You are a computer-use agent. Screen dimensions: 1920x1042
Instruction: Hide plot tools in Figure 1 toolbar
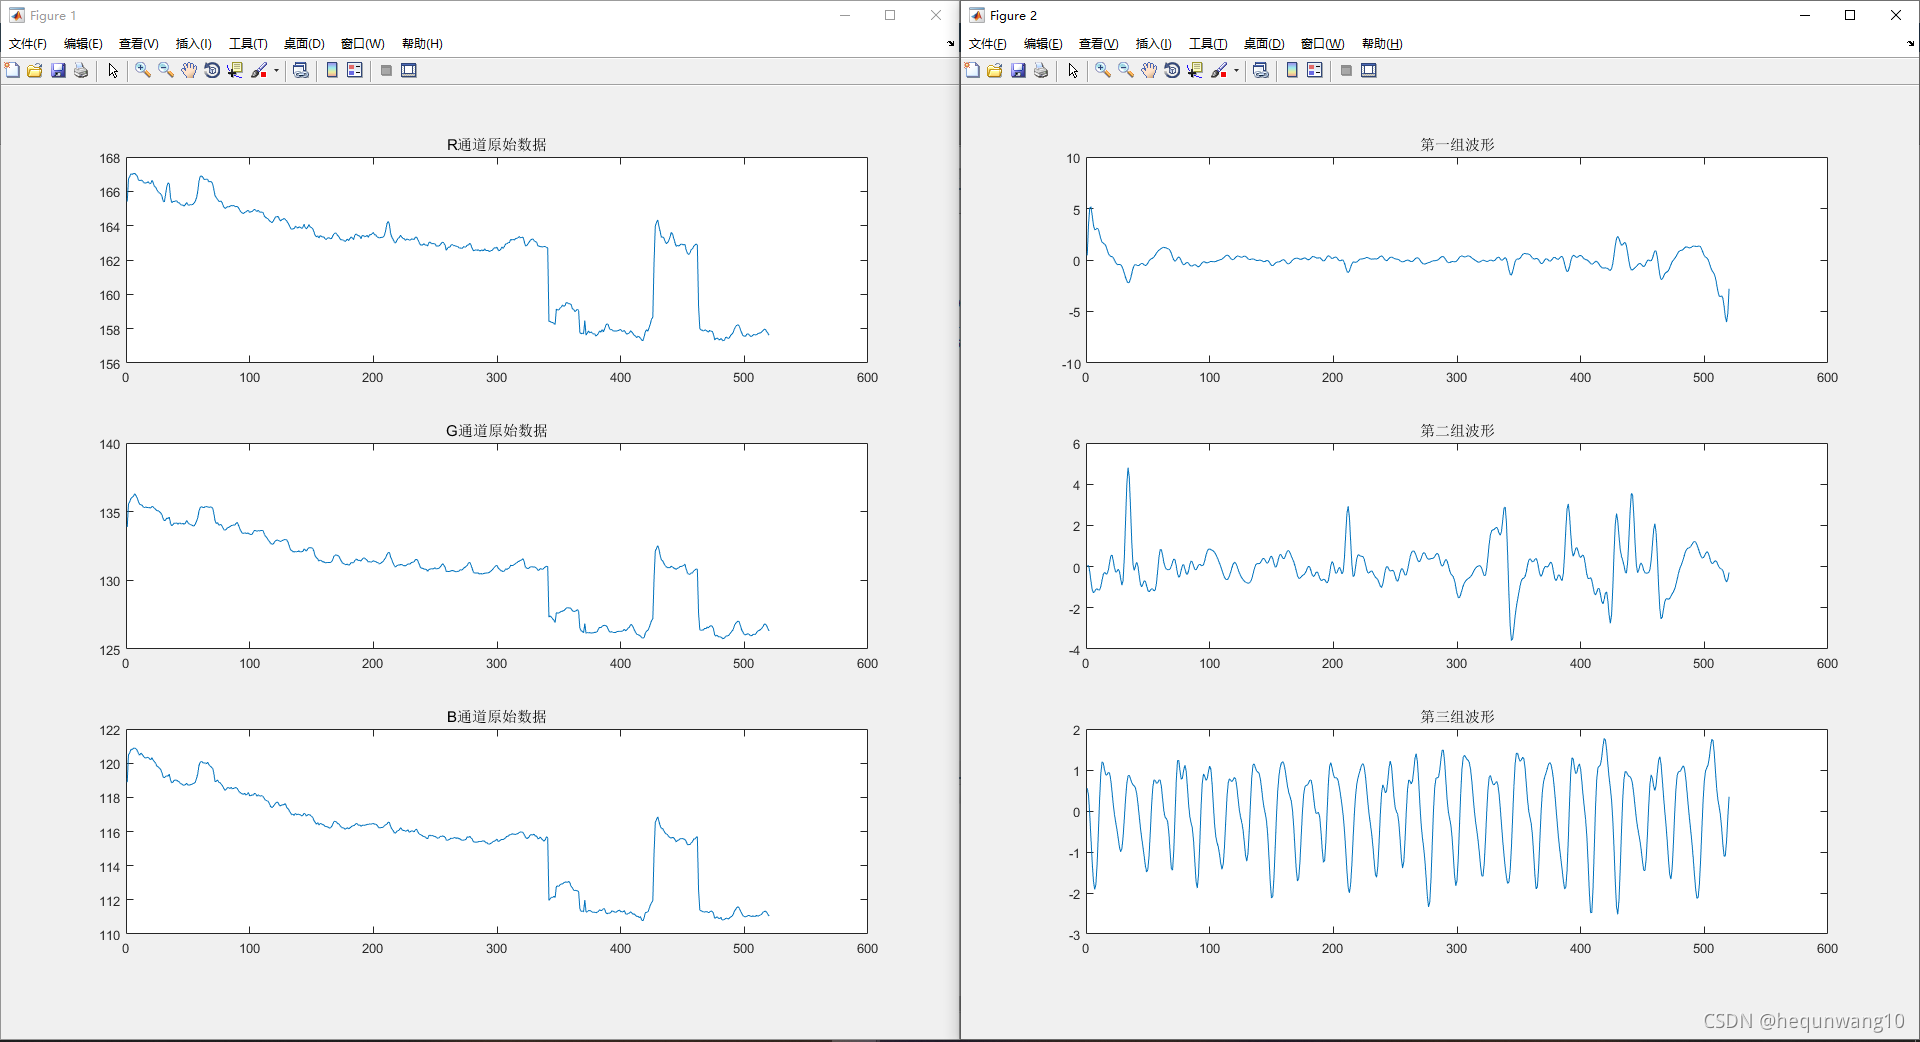[386, 70]
